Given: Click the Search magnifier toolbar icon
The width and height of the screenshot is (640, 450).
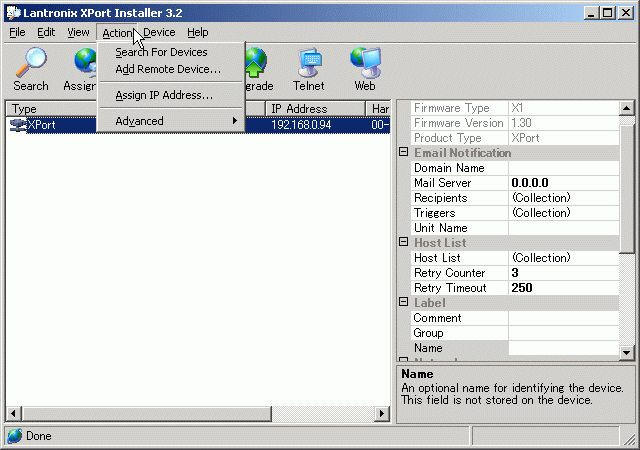Looking at the screenshot, I should tap(31, 62).
